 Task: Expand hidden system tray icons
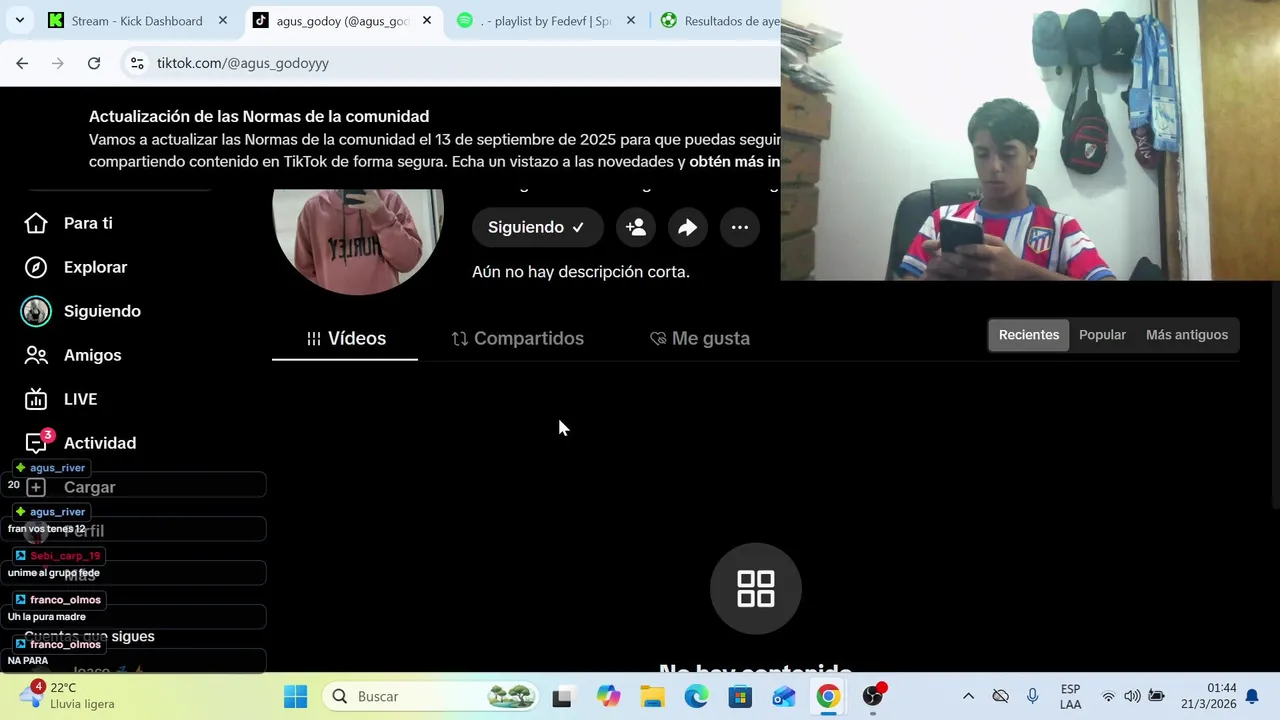[968, 696]
